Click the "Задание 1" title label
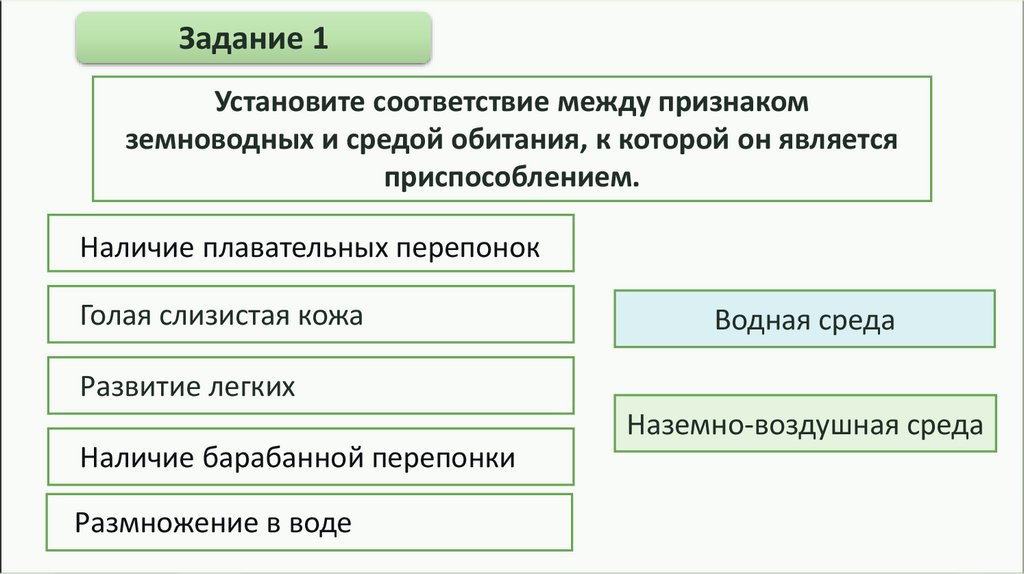 tap(254, 40)
